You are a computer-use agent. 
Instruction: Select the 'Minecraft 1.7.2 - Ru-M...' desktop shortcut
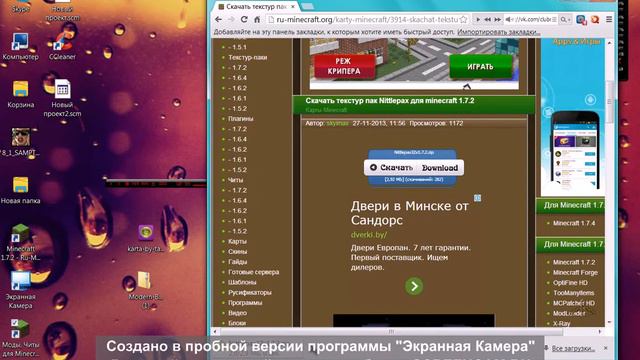(x=20, y=242)
